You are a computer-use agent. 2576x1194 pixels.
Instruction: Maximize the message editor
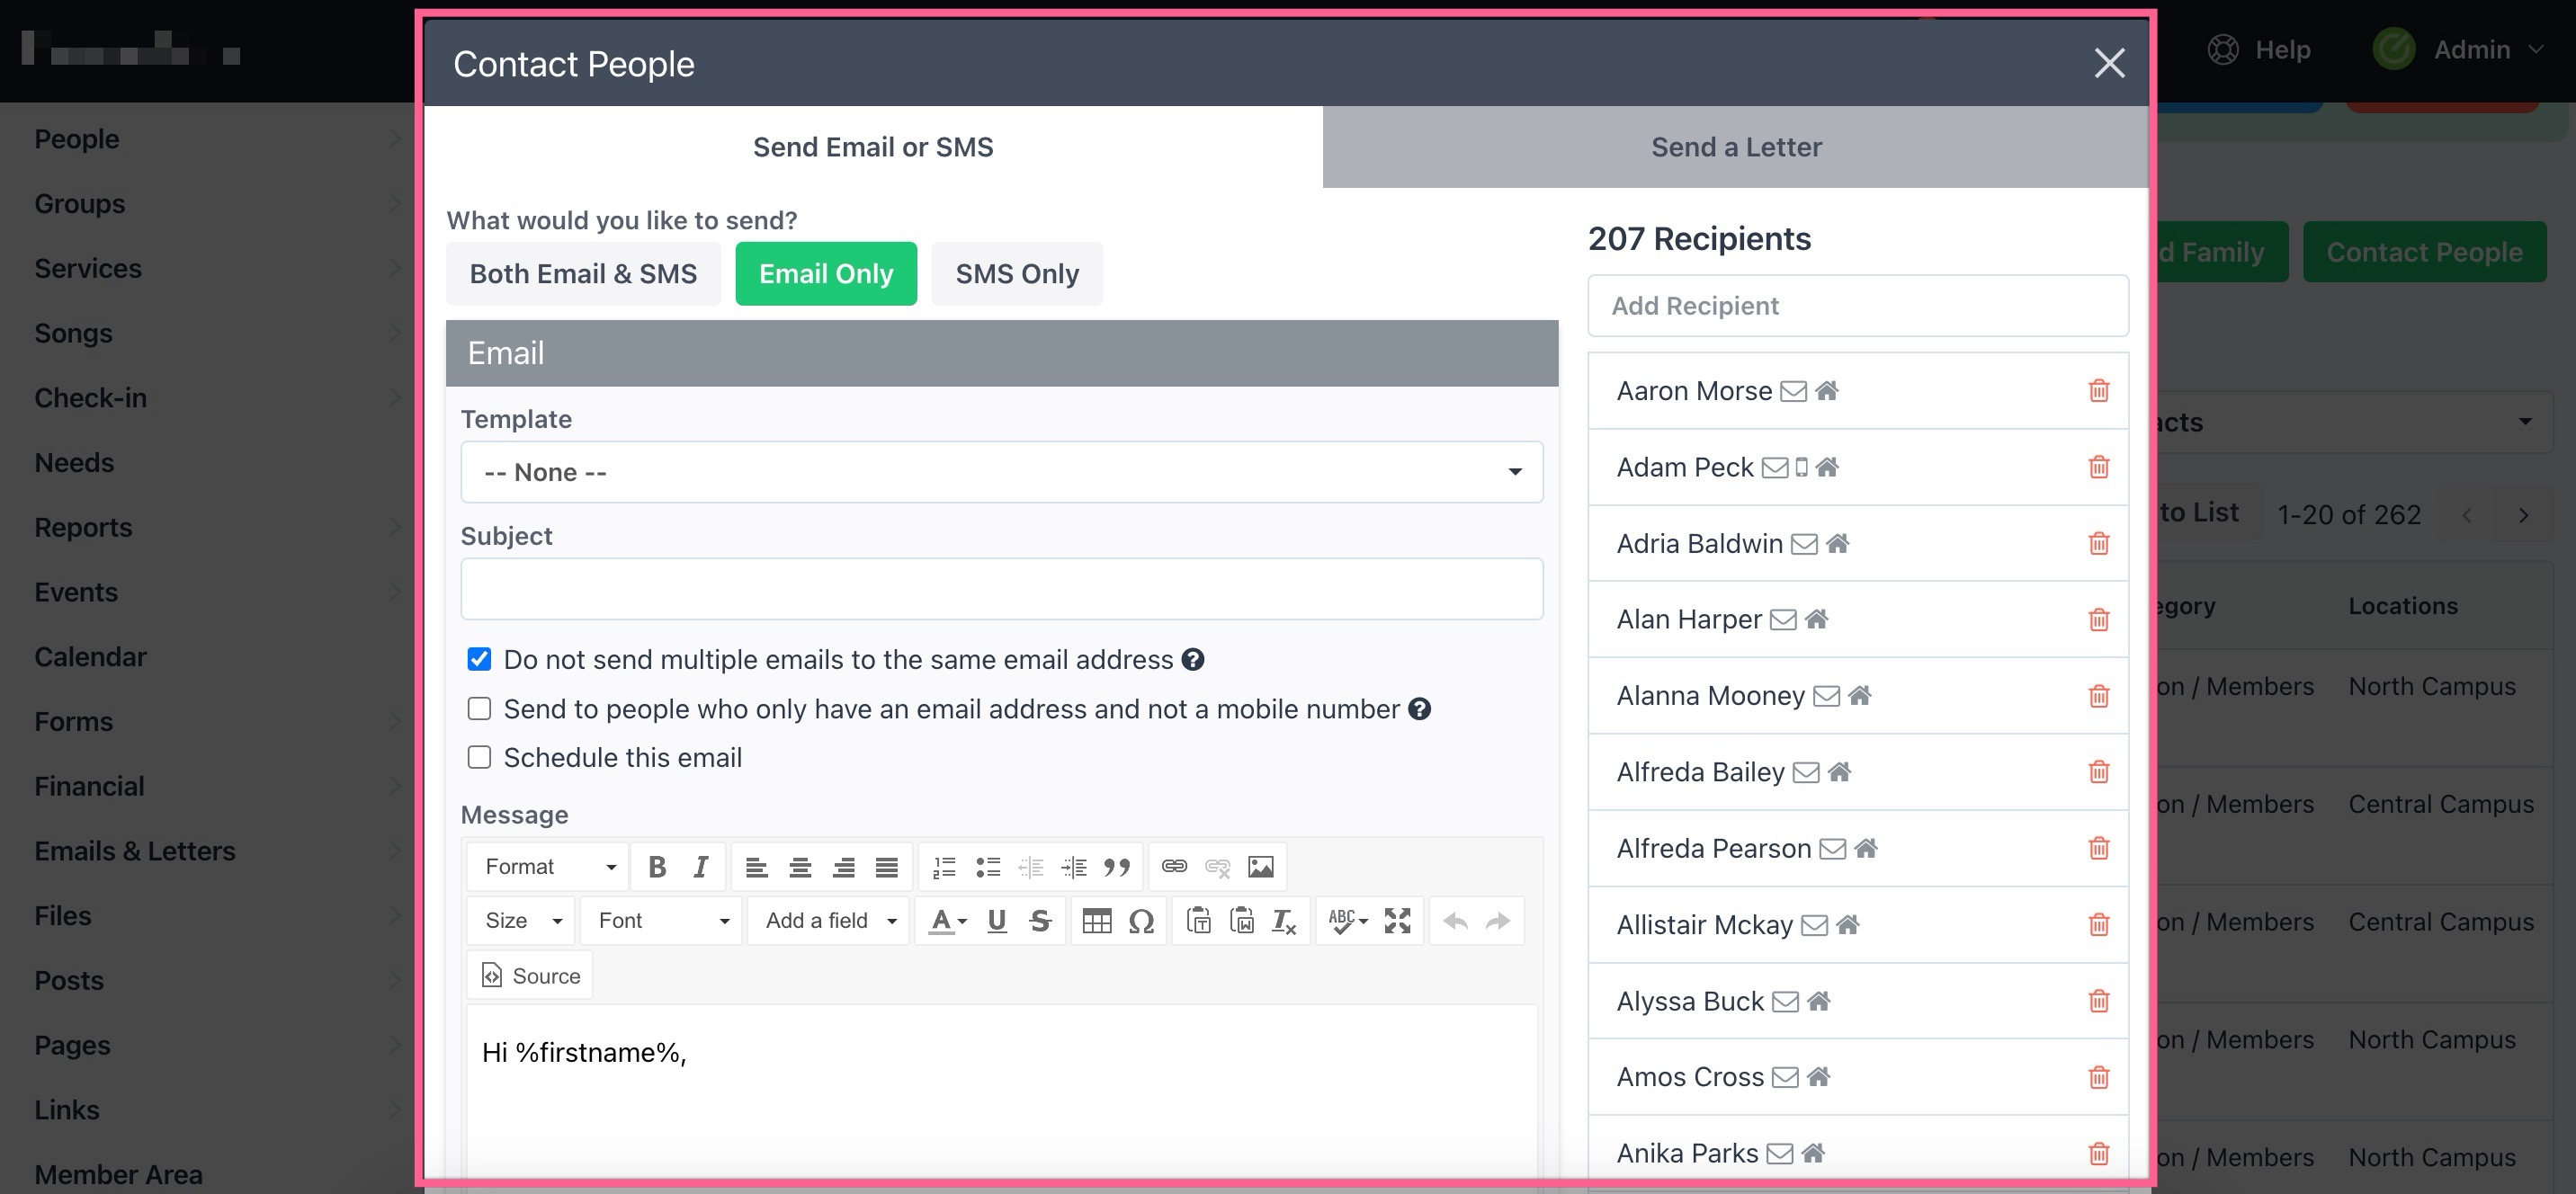click(x=1397, y=921)
